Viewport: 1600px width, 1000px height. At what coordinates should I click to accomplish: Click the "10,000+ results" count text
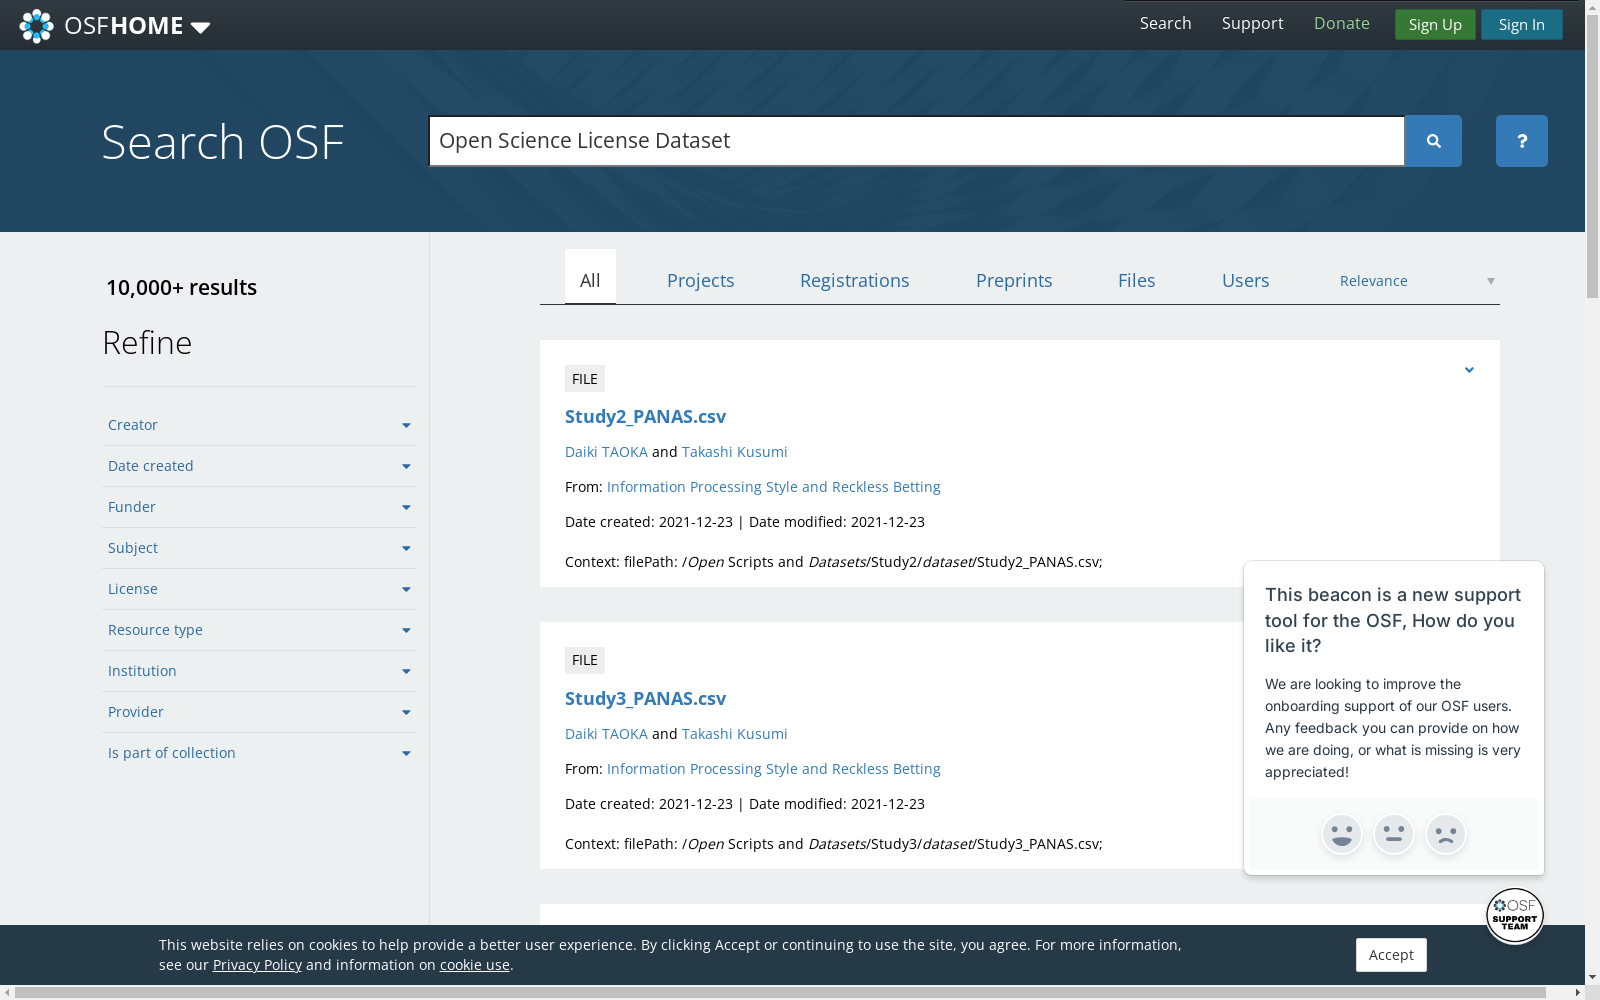tap(182, 288)
